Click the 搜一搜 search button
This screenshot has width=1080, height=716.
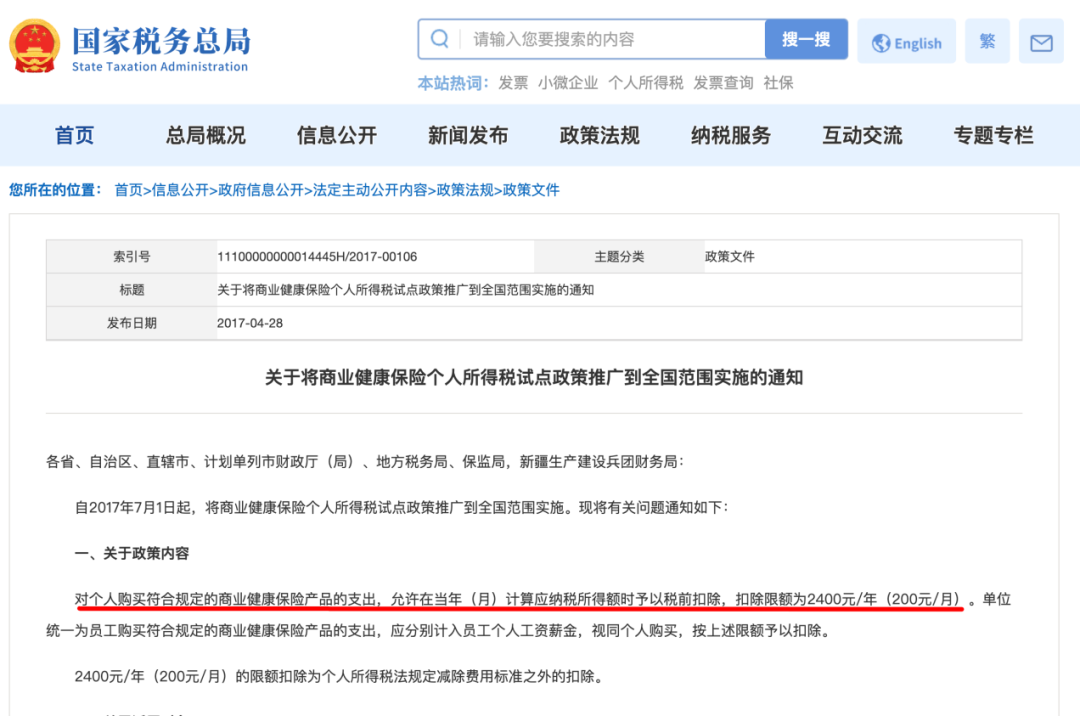click(806, 39)
